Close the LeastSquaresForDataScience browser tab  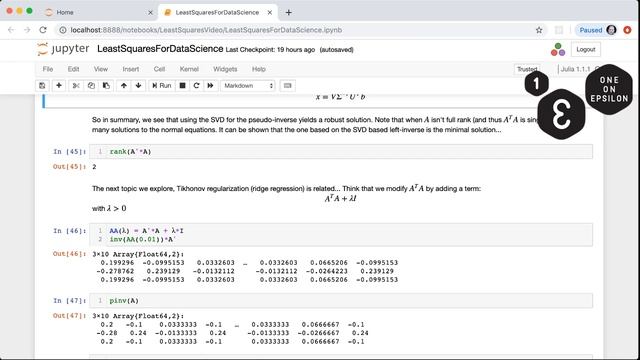pos(270,12)
